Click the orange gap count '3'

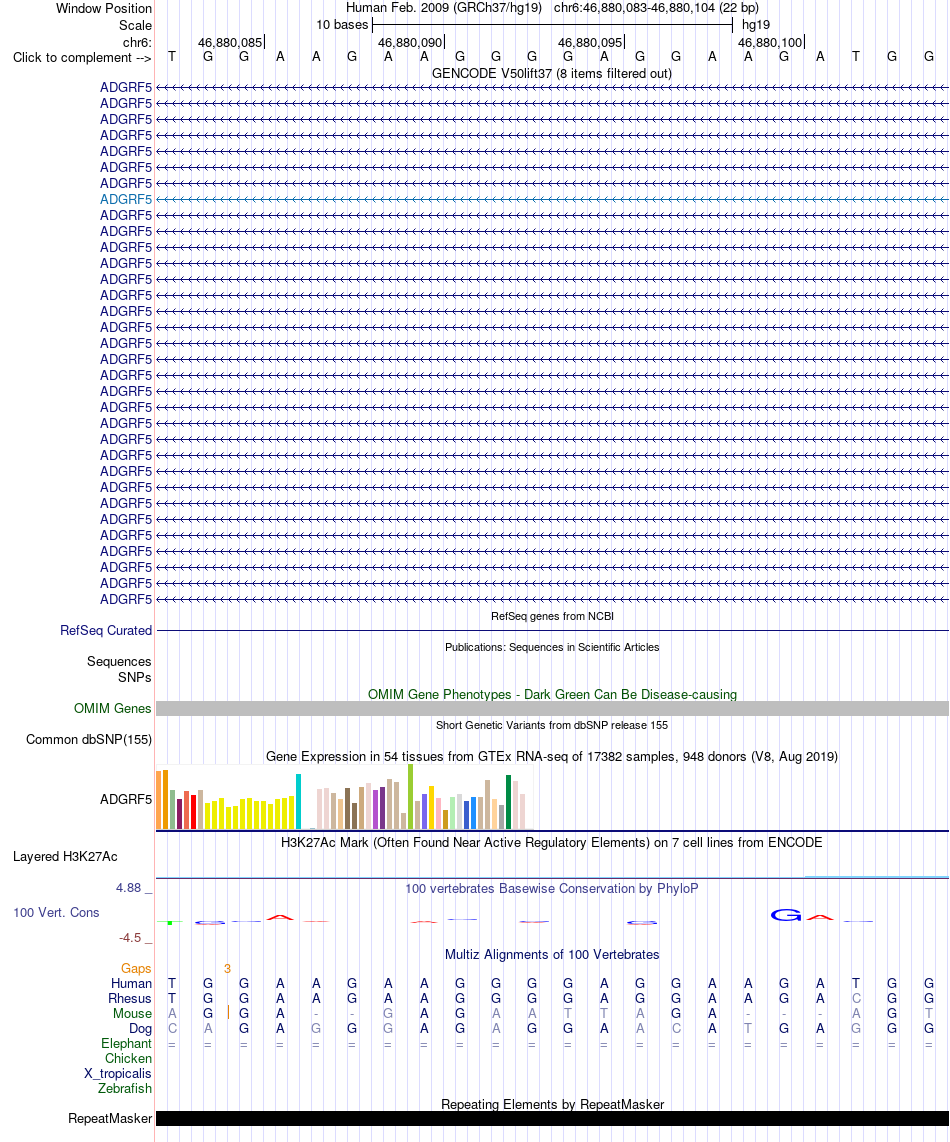click(x=227, y=969)
